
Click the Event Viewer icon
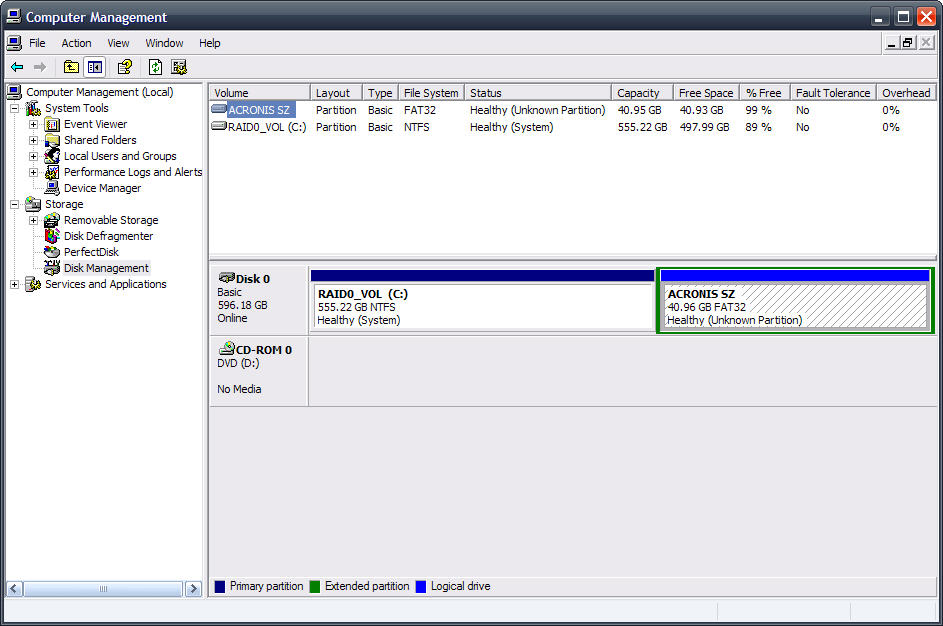tap(52, 124)
